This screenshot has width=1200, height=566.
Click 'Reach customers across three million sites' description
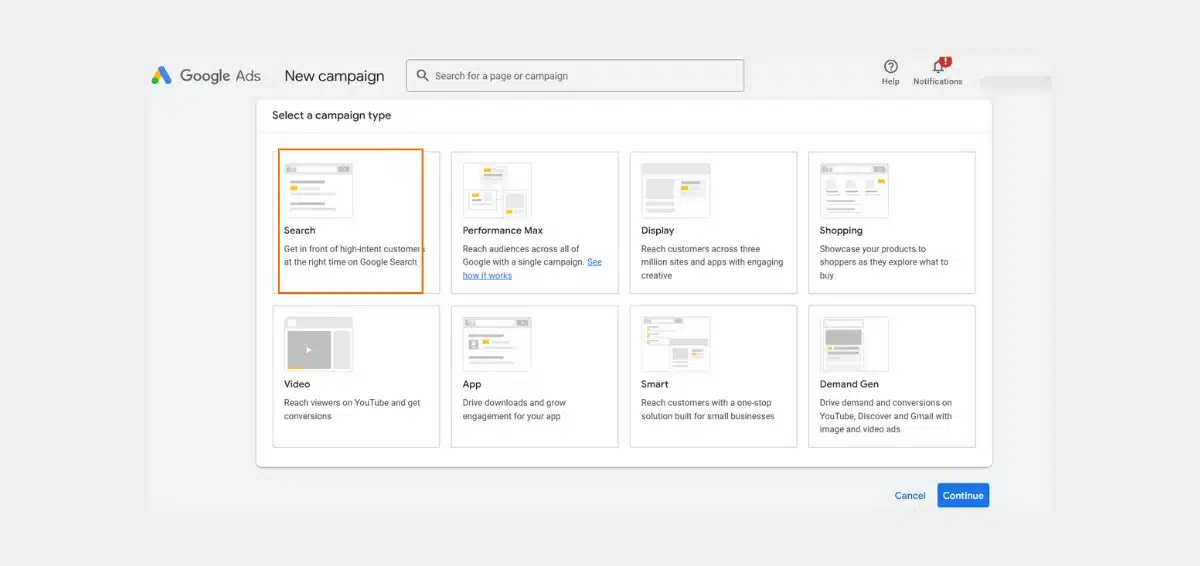pos(712,262)
